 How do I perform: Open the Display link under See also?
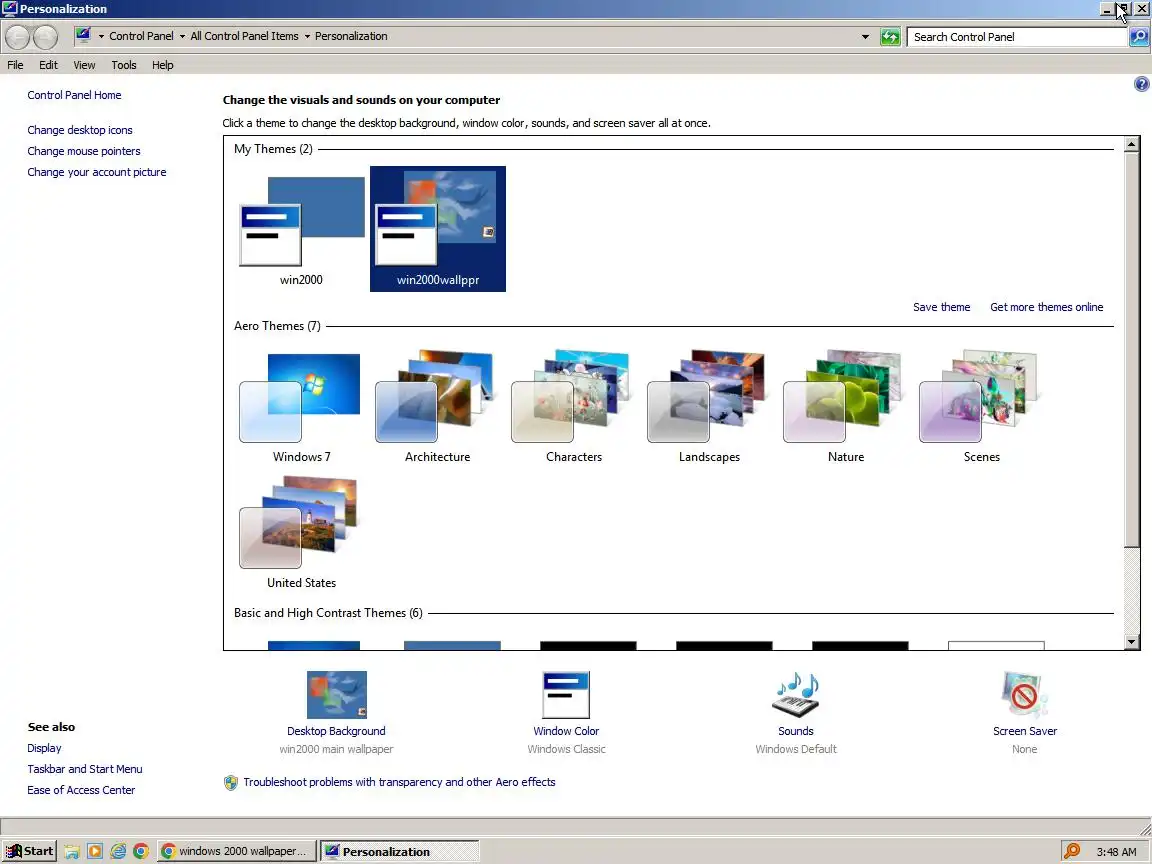(x=44, y=748)
